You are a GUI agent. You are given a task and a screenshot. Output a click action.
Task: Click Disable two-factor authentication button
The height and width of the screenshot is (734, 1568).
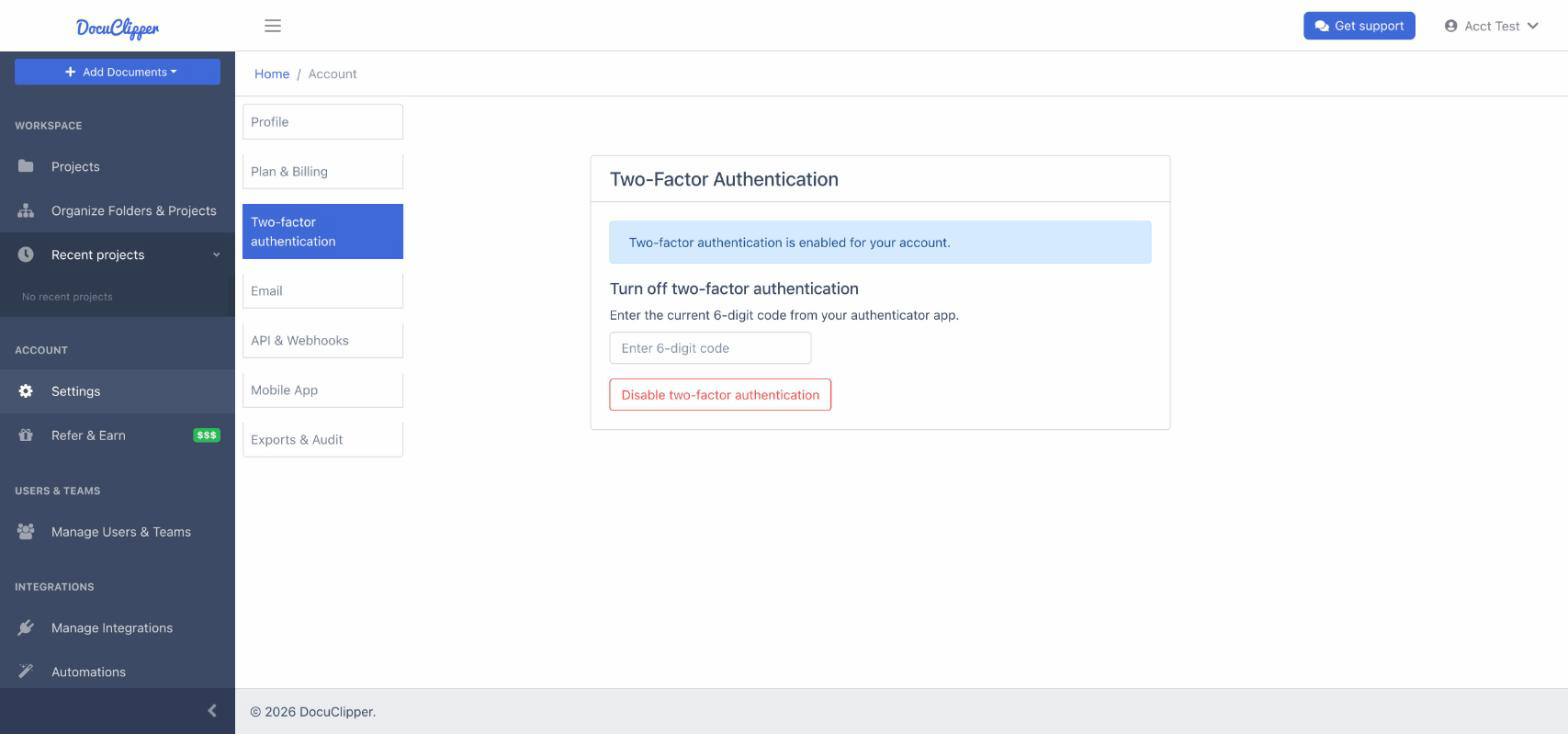720,395
